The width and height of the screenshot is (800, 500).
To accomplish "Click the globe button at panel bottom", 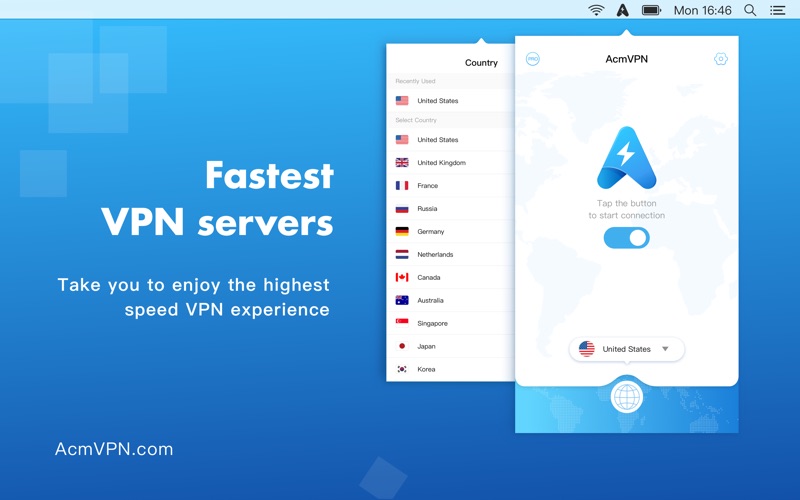I will 627,396.
